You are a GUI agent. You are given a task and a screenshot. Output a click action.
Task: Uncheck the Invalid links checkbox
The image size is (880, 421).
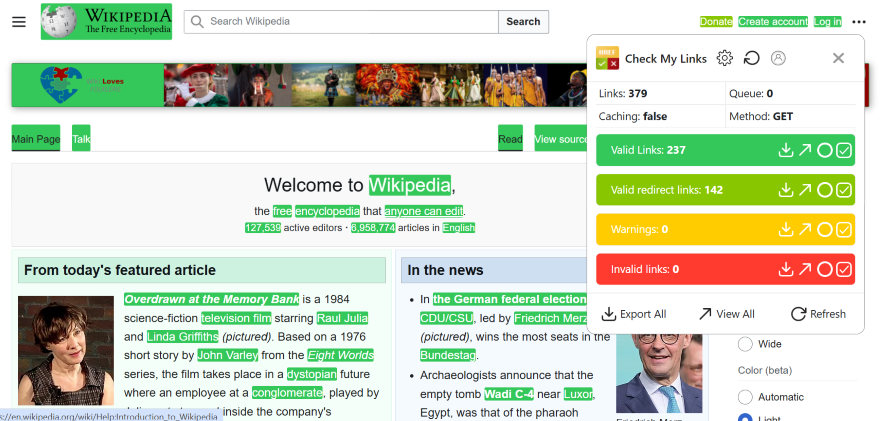point(844,269)
